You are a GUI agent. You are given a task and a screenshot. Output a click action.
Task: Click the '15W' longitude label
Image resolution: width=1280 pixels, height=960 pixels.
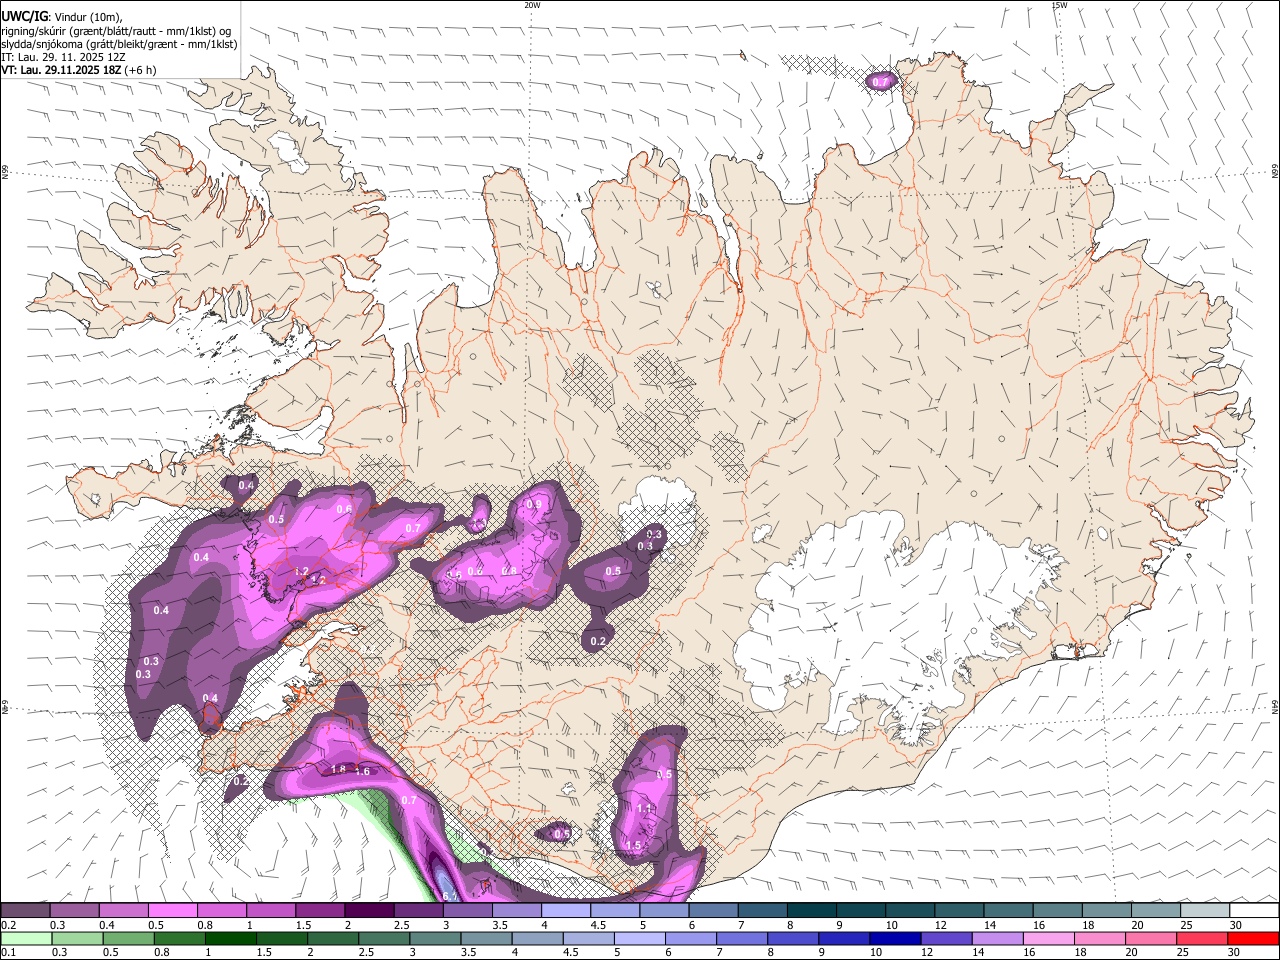1059,5
